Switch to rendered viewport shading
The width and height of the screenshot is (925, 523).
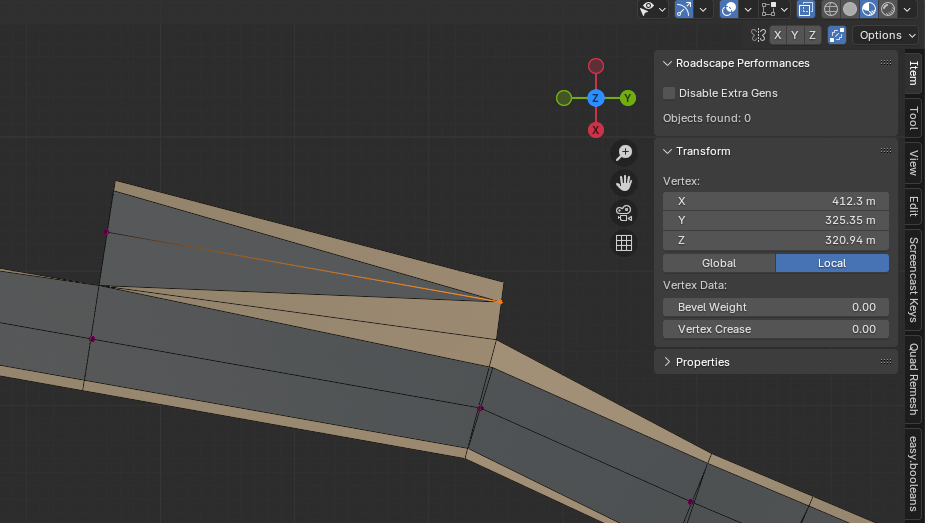(x=888, y=9)
